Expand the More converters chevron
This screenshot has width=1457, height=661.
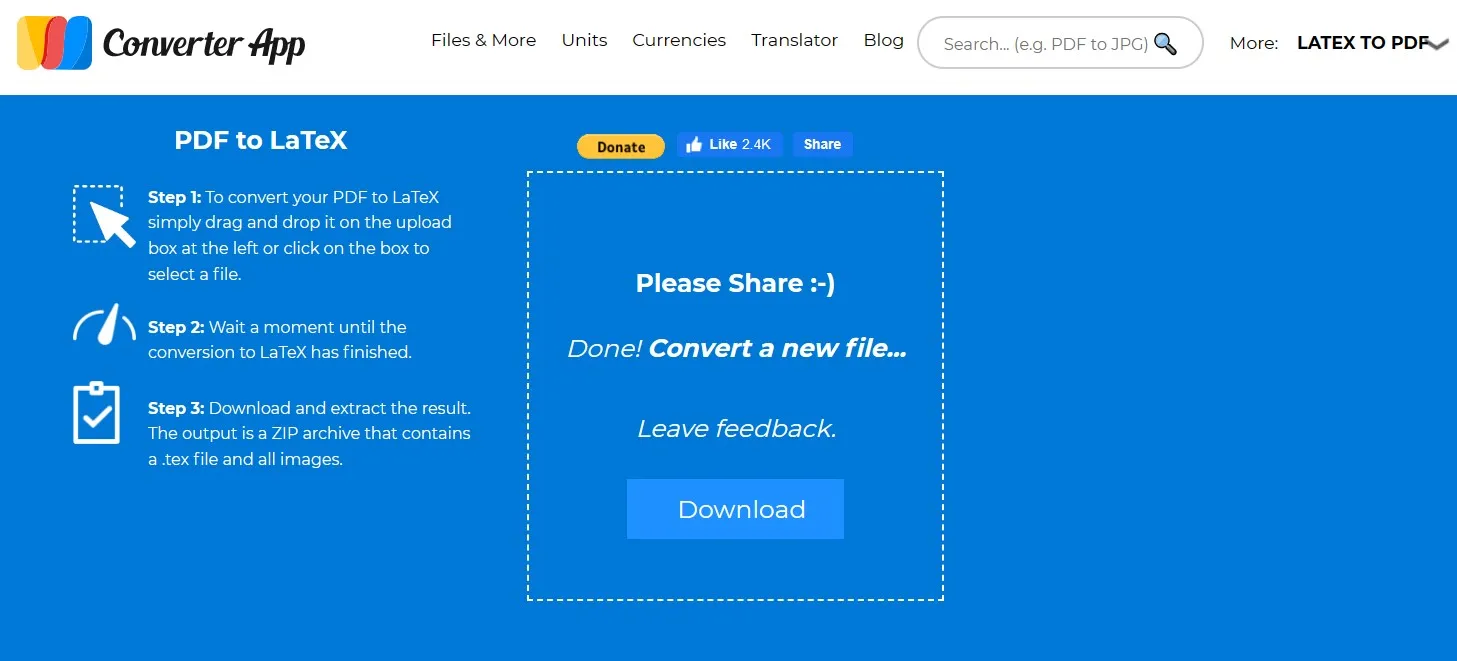(1438, 45)
